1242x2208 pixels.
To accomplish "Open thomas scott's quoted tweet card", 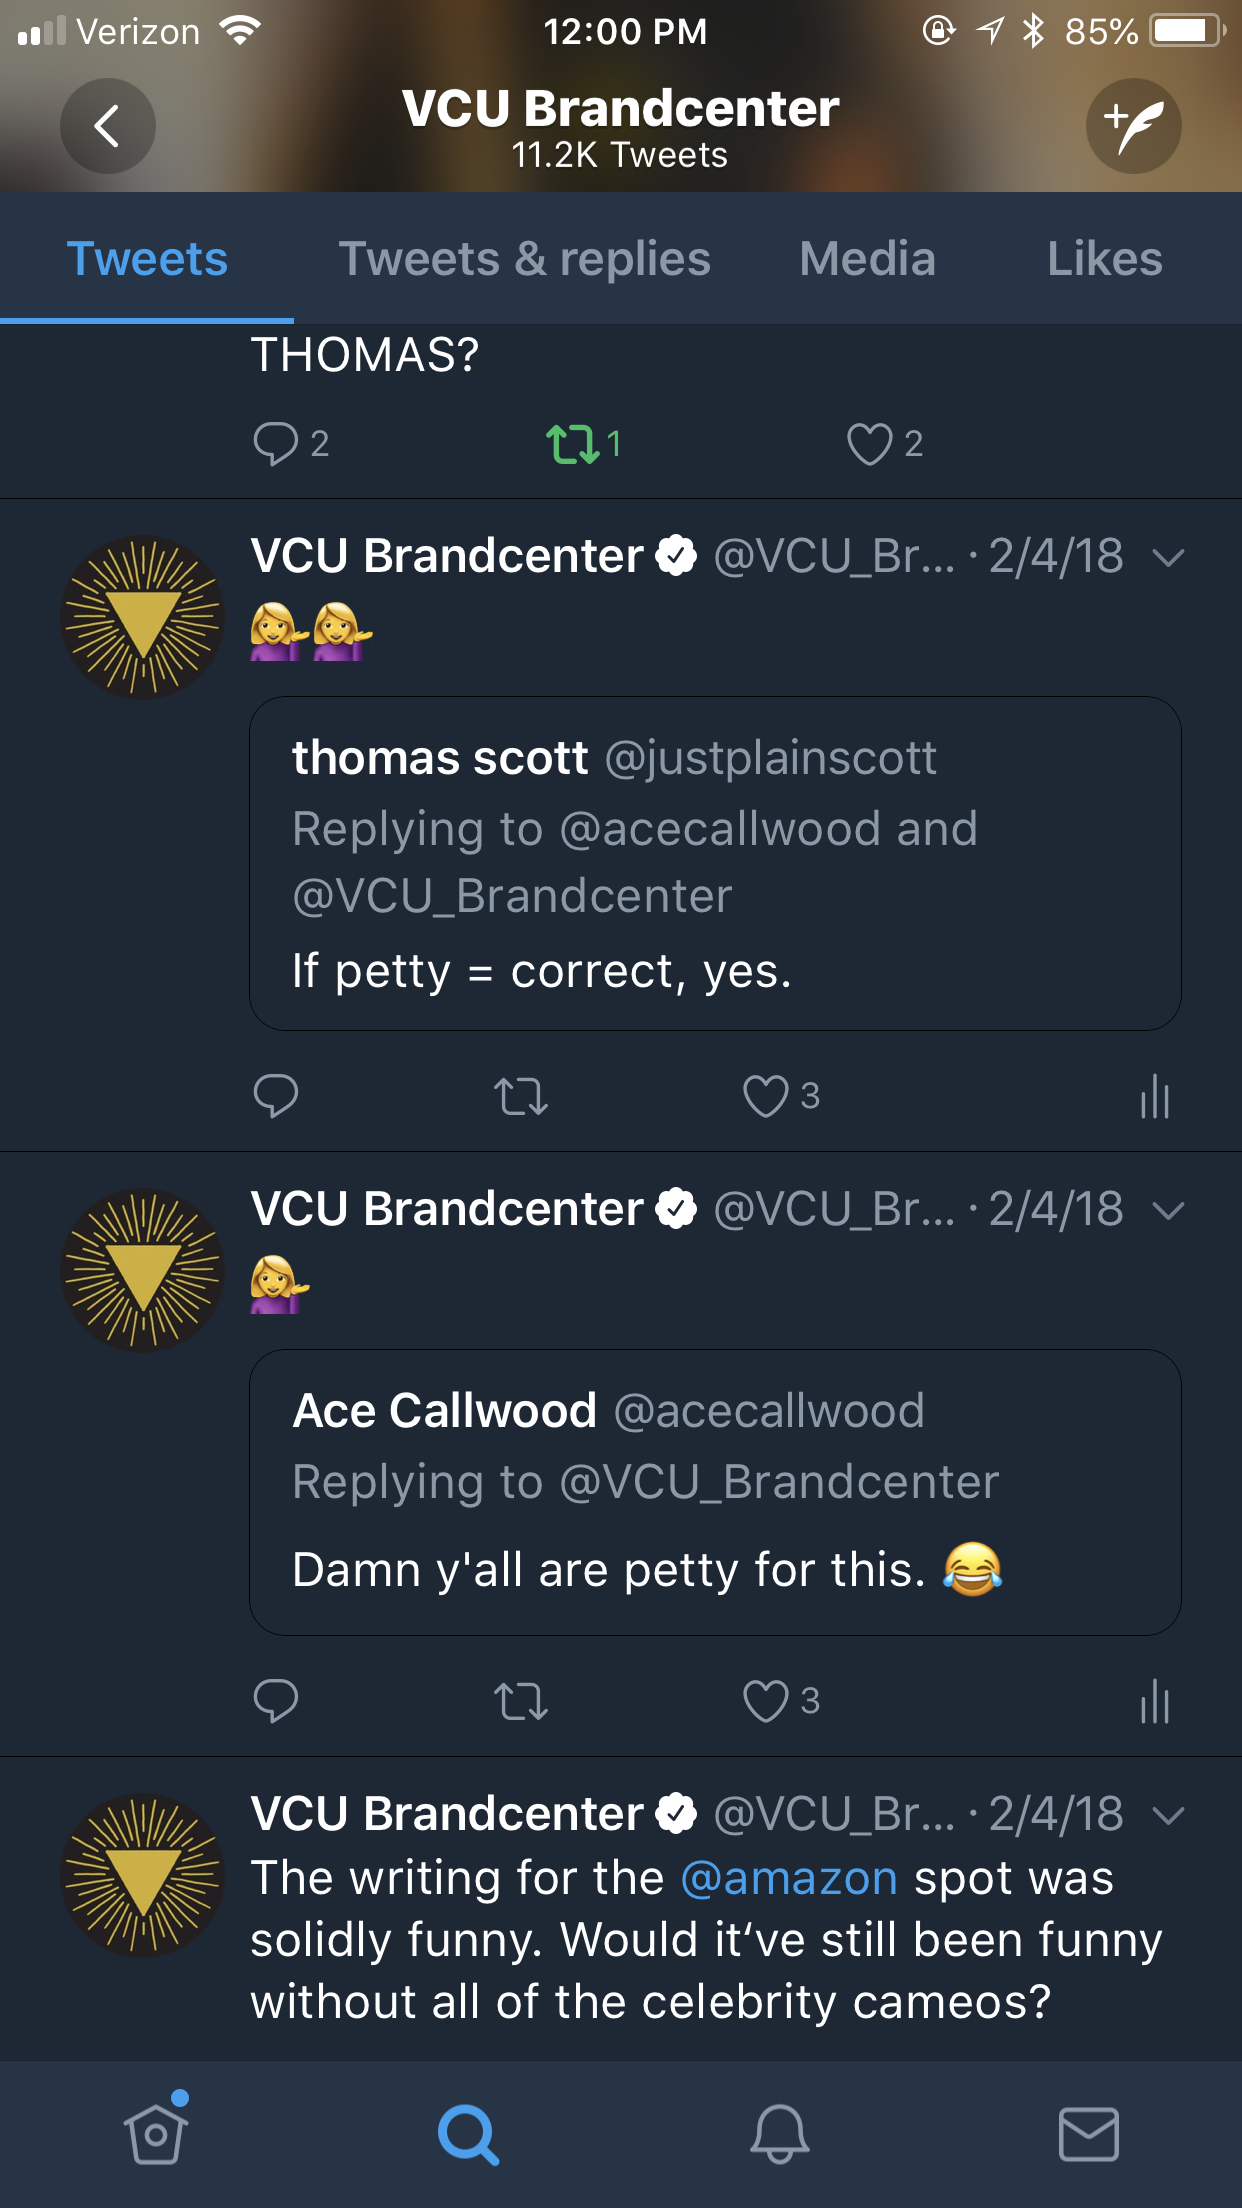I will point(715,863).
